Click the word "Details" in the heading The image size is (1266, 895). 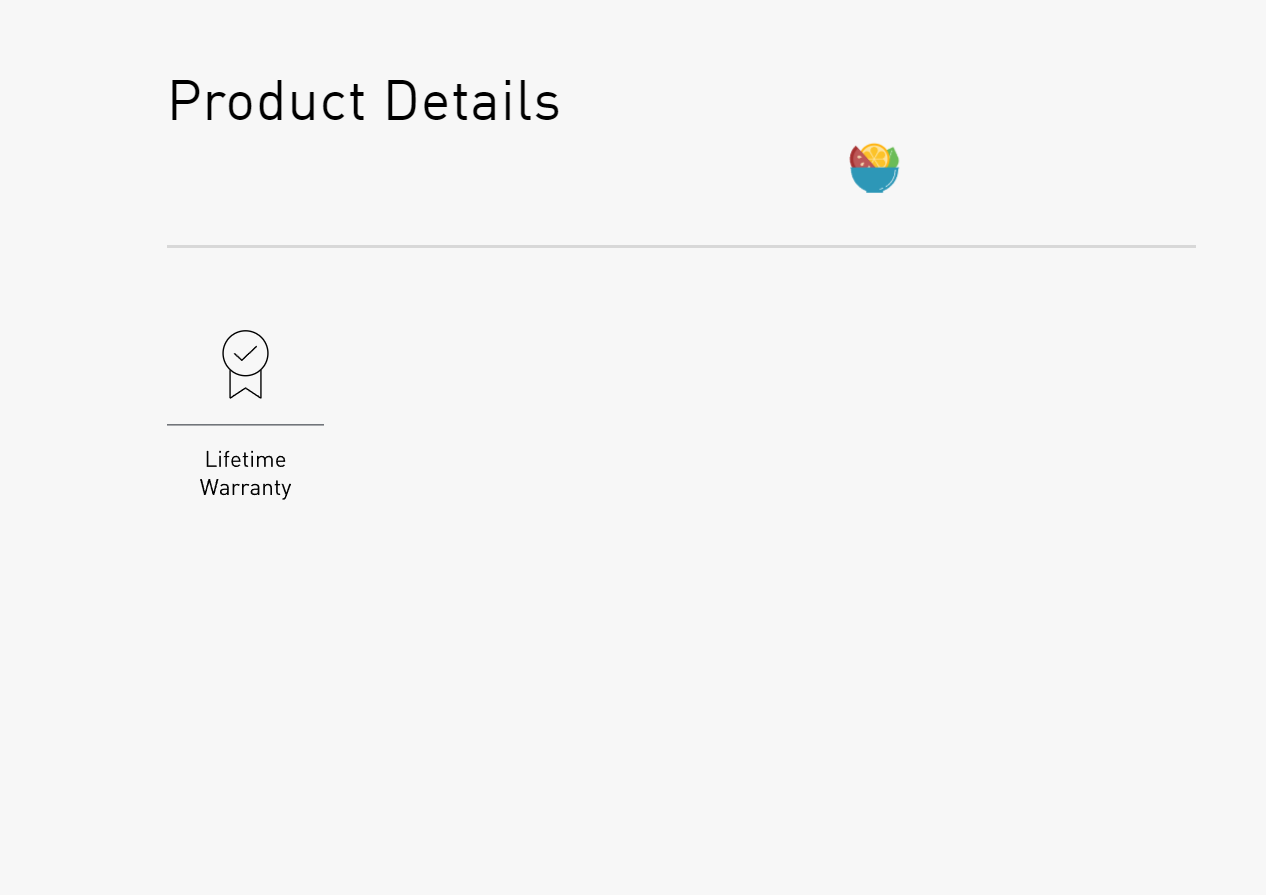(x=471, y=102)
